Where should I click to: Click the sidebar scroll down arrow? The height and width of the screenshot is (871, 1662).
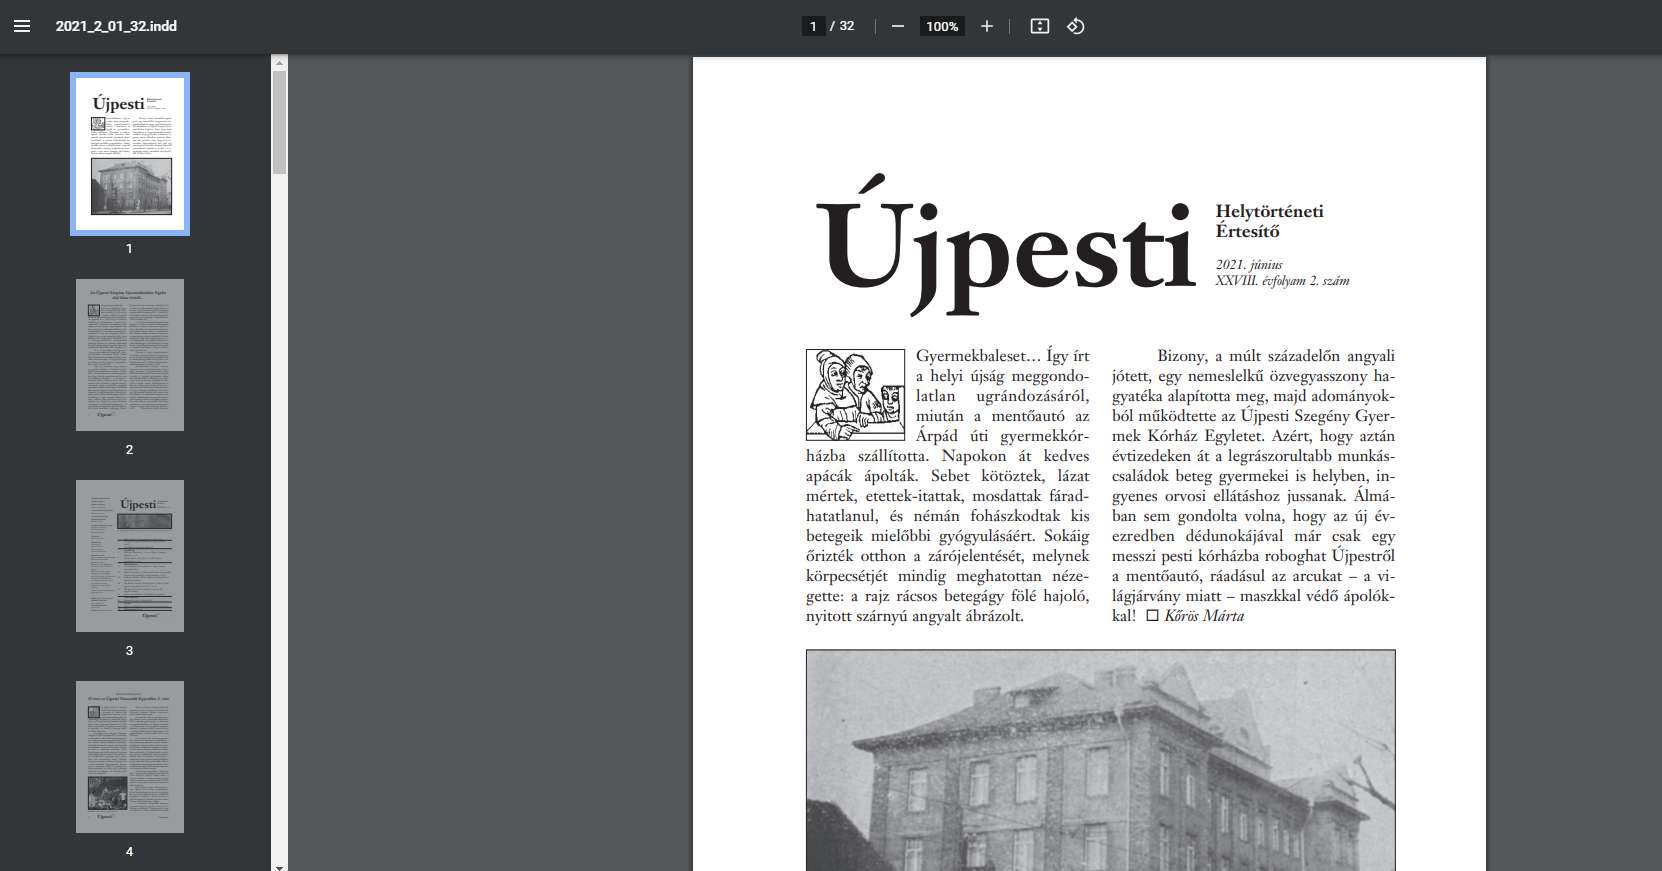[x=280, y=866]
